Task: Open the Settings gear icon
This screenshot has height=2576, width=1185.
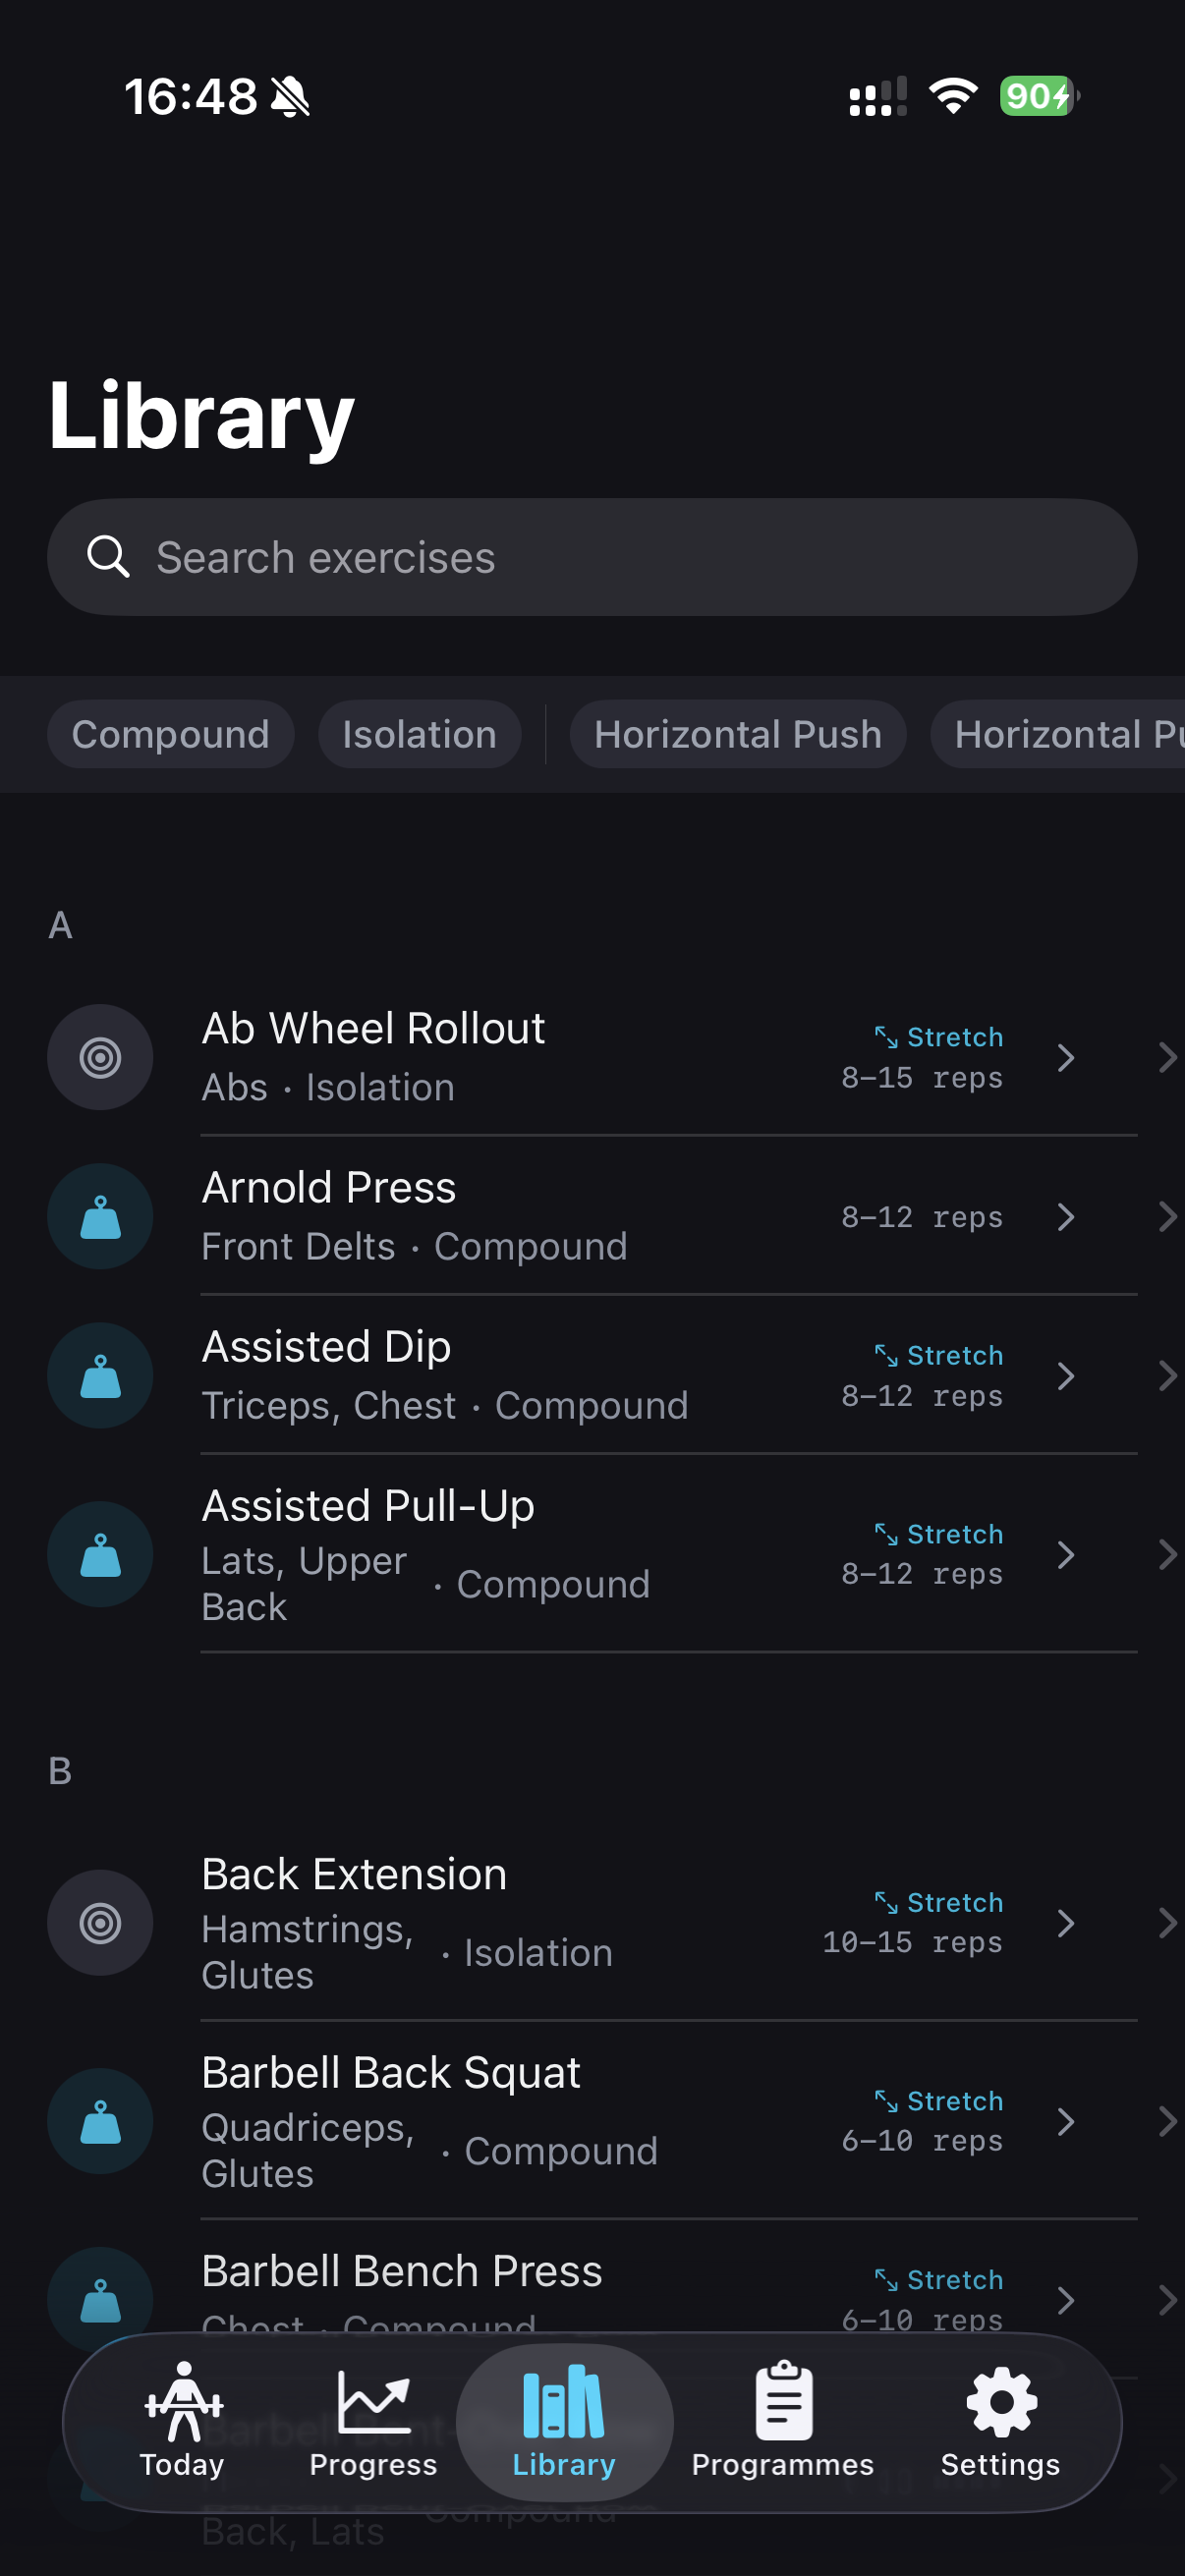Action: (1001, 2402)
